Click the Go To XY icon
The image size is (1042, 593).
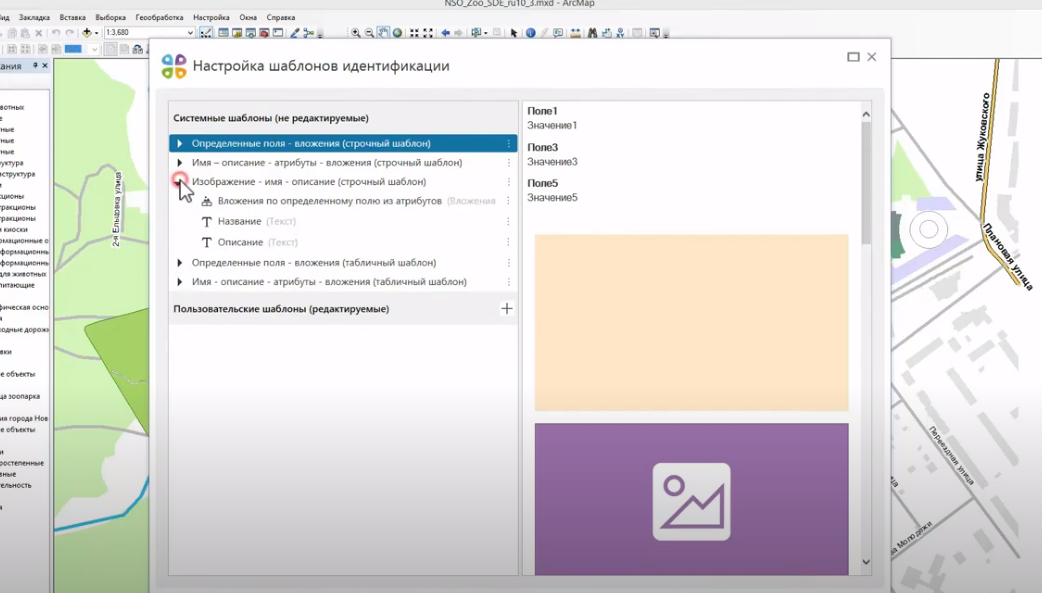[621, 33]
